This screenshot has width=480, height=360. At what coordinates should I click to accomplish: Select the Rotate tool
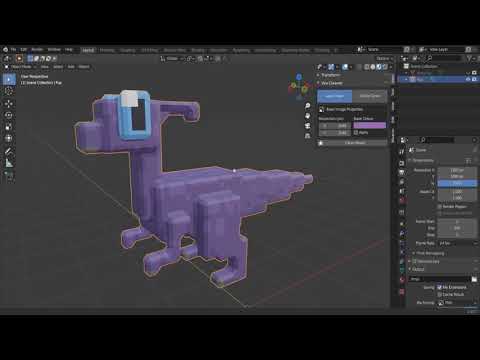click(x=9, y=115)
